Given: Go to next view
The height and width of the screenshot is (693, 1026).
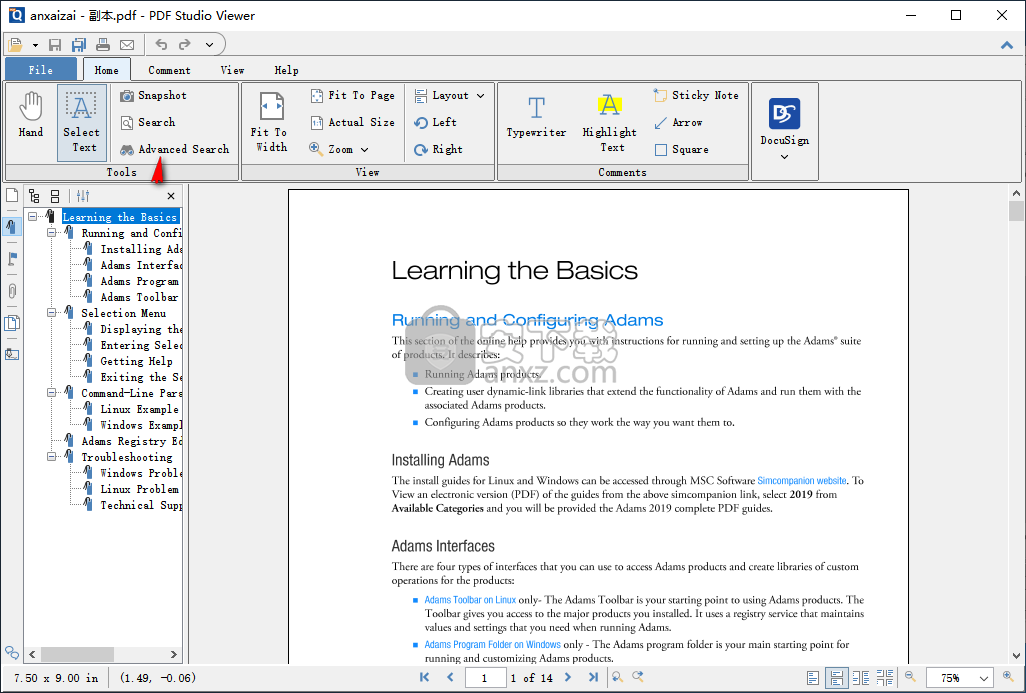Looking at the screenshot, I should coord(637,677).
